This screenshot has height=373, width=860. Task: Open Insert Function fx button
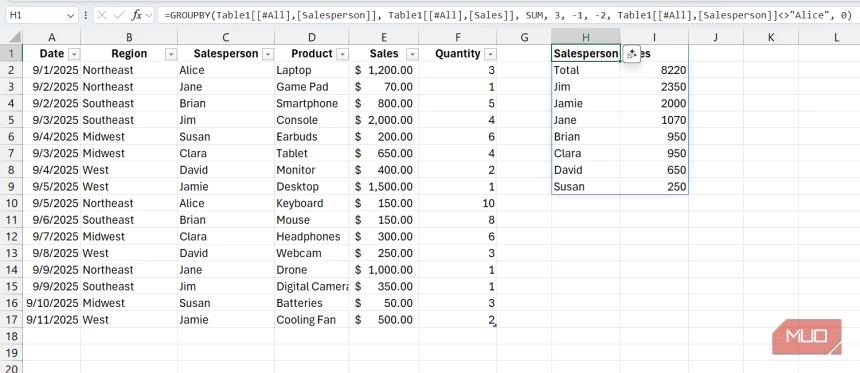pyautogui.click(x=137, y=15)
